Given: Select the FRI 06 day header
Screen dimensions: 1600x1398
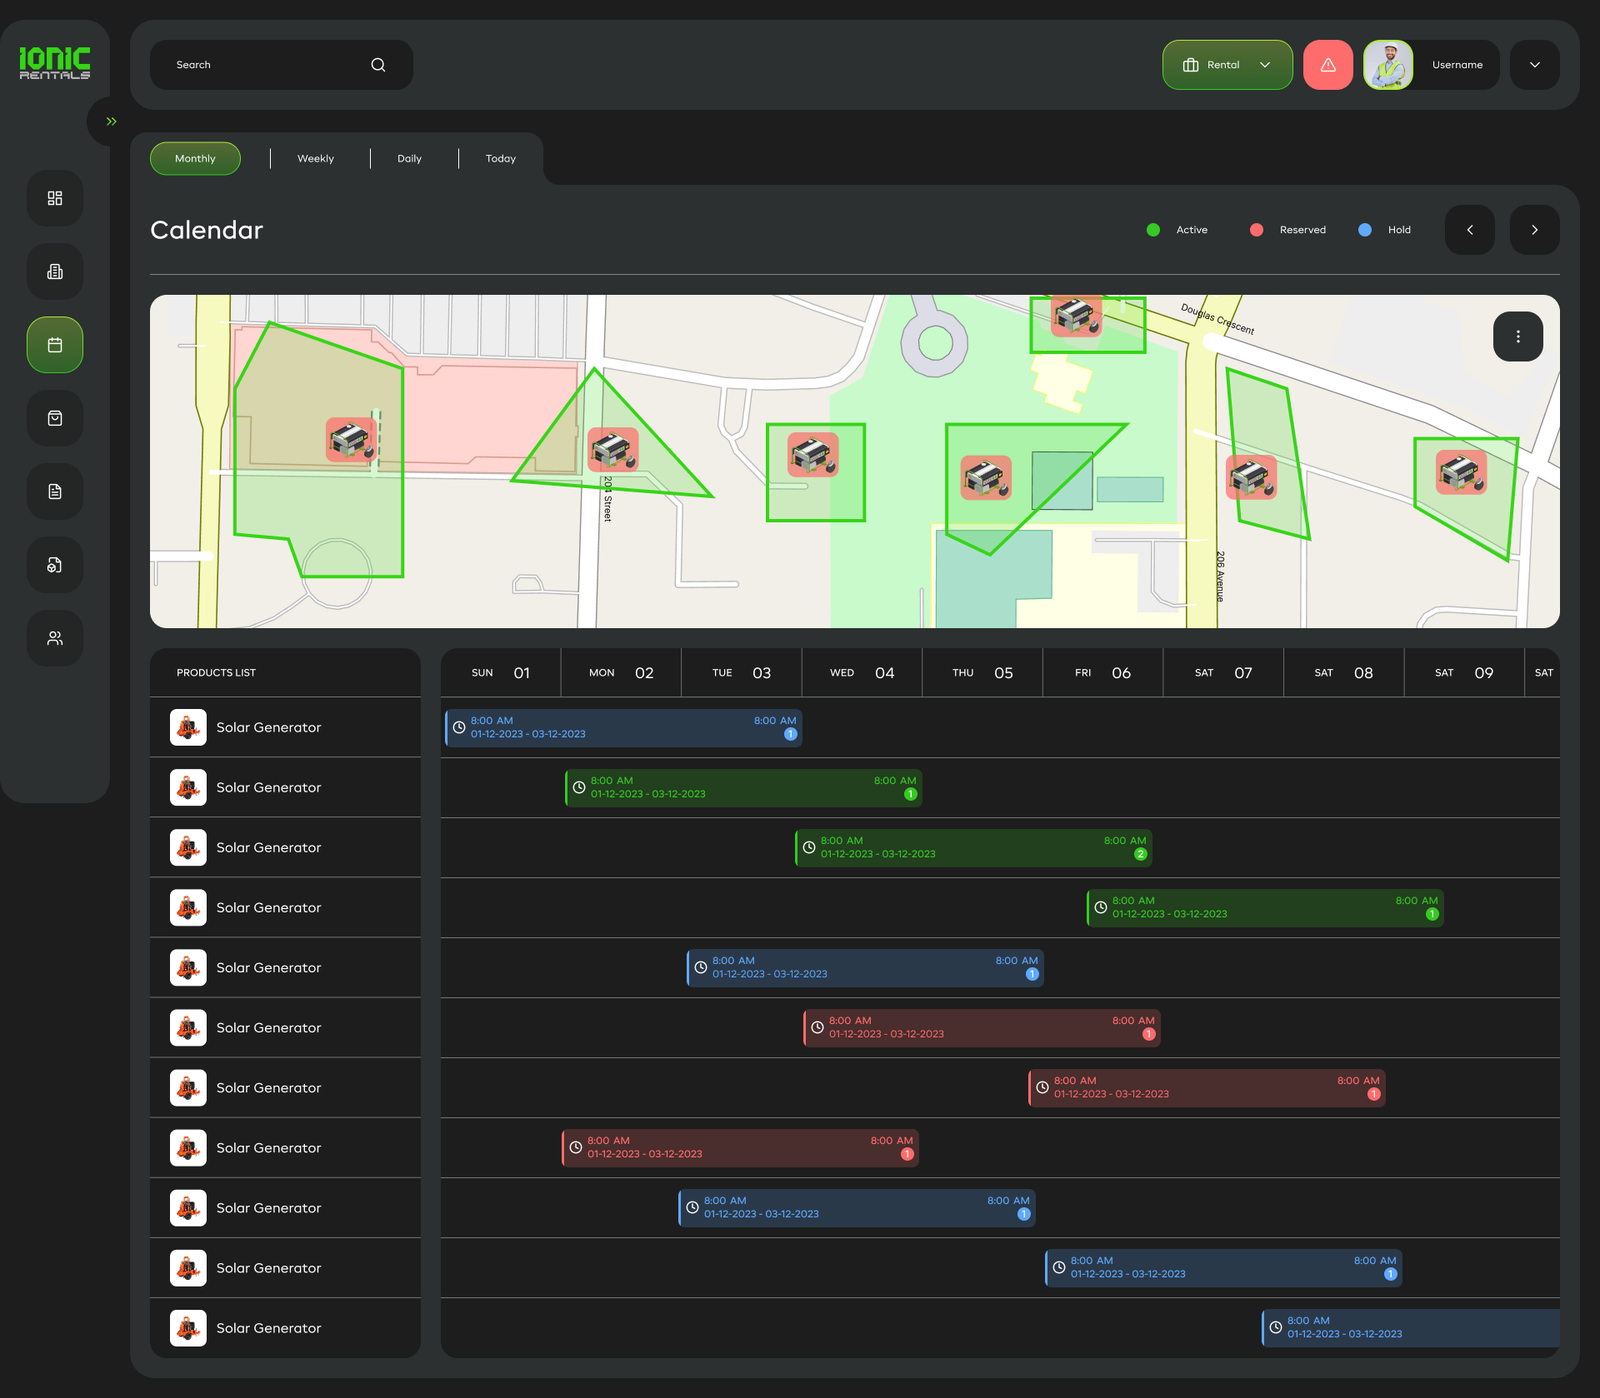Looking at the screenshot, I should [x=1103, y=673].
